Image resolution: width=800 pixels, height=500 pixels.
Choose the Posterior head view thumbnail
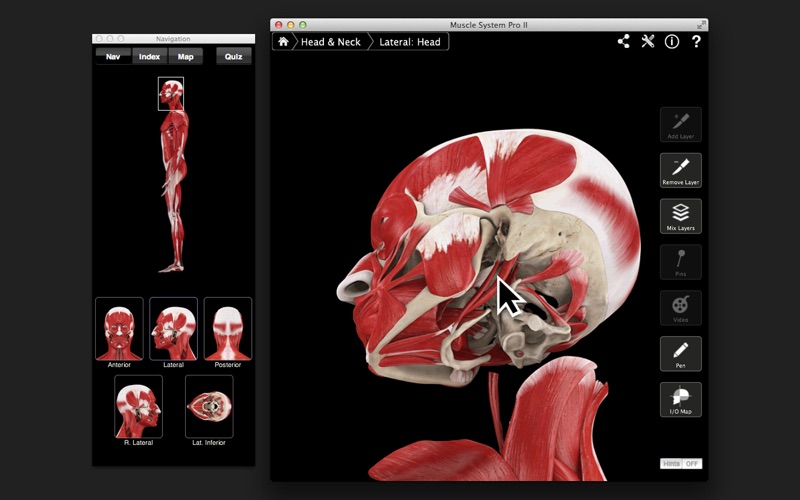(x=228, y=329)
